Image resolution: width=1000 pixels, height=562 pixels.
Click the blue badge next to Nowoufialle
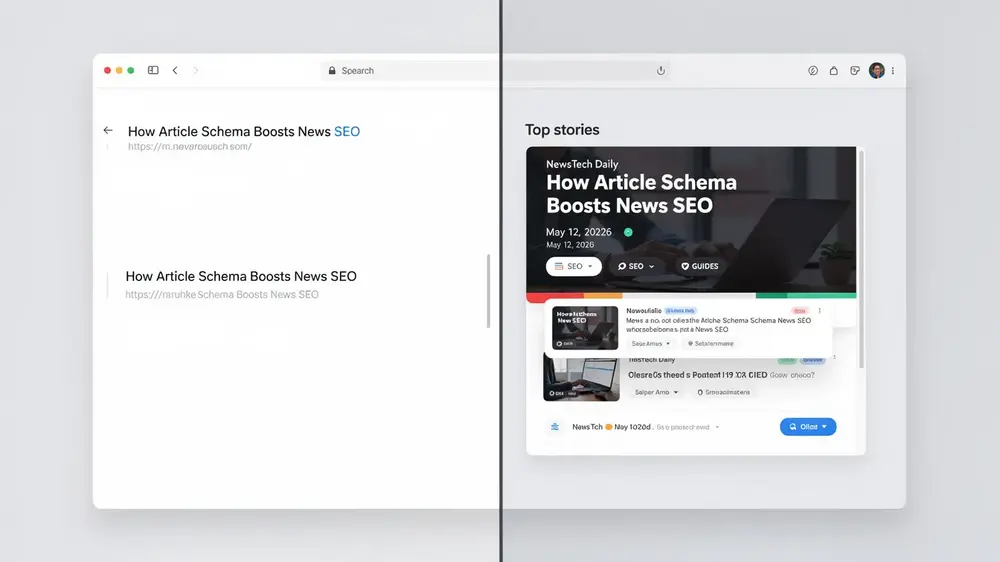click(680, 311)
